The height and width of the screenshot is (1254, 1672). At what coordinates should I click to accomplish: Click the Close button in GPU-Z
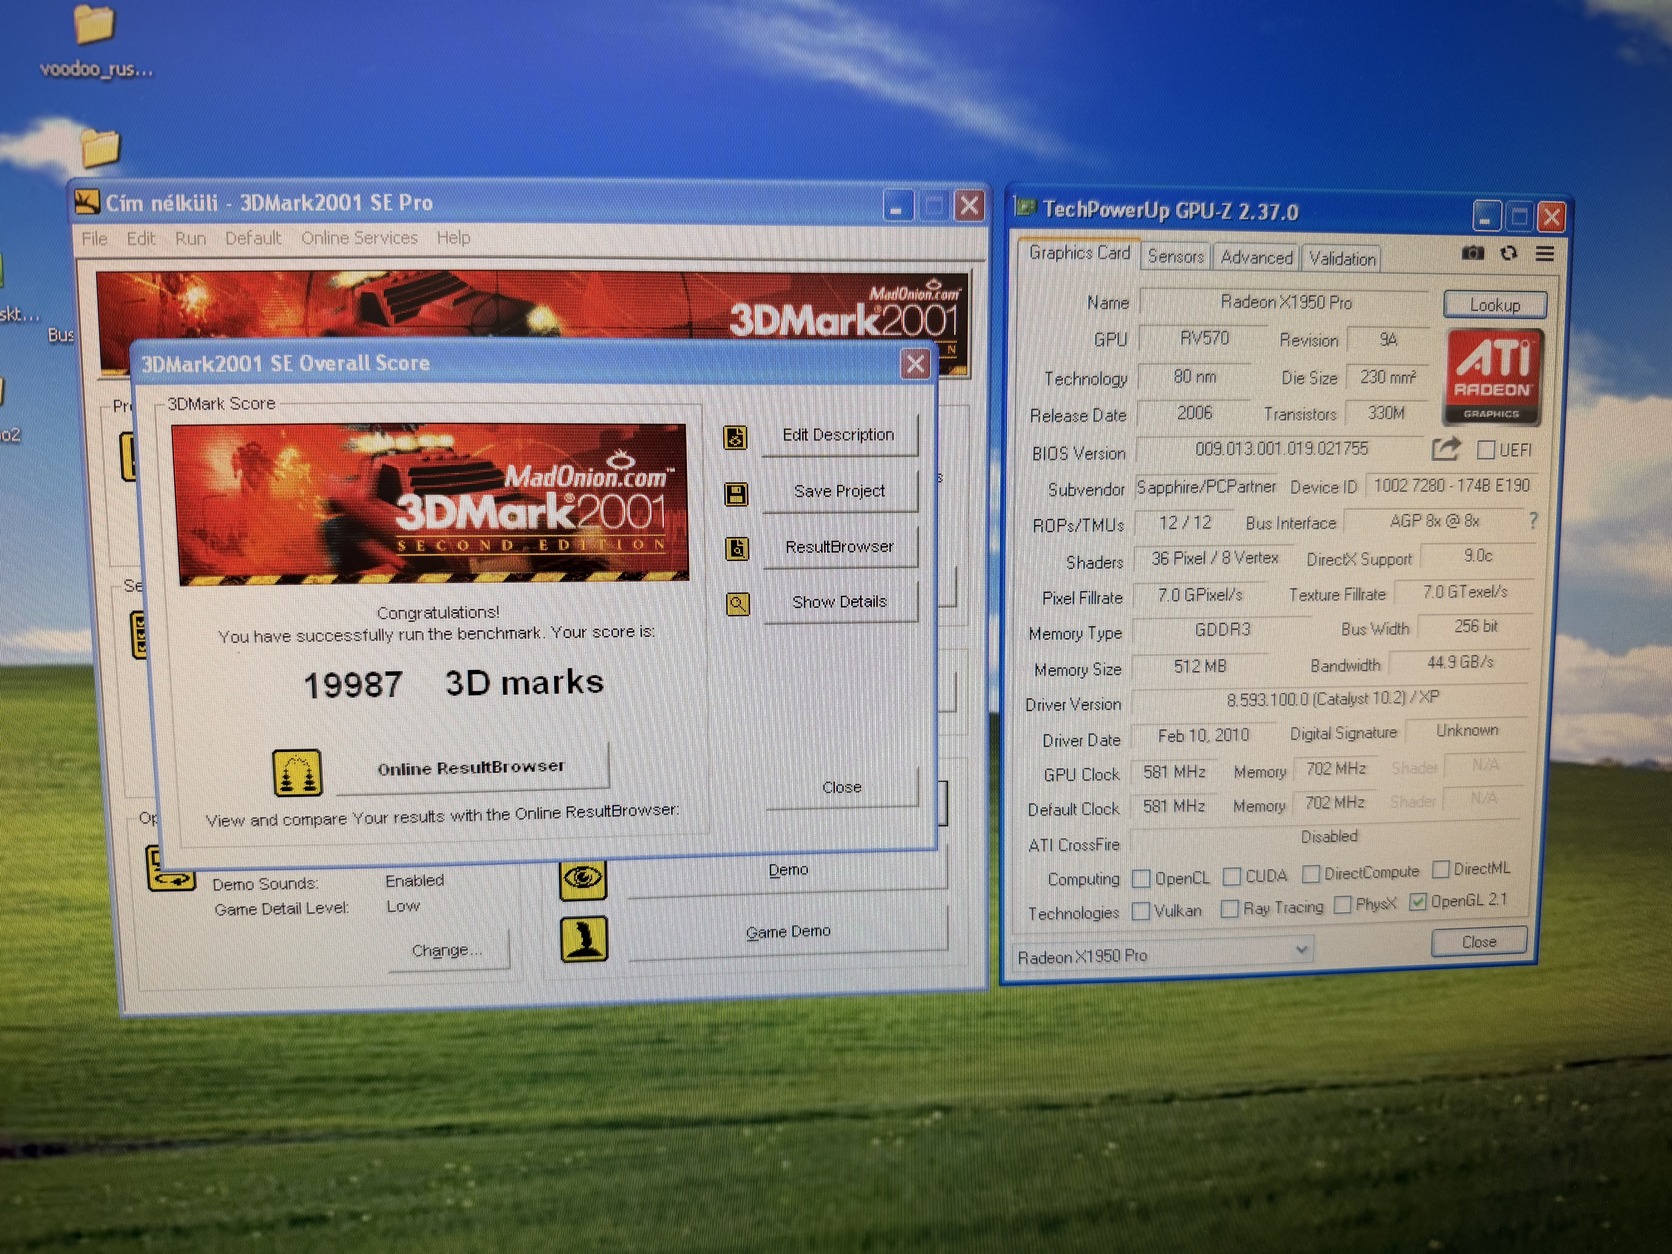(x=1479, y=942)
